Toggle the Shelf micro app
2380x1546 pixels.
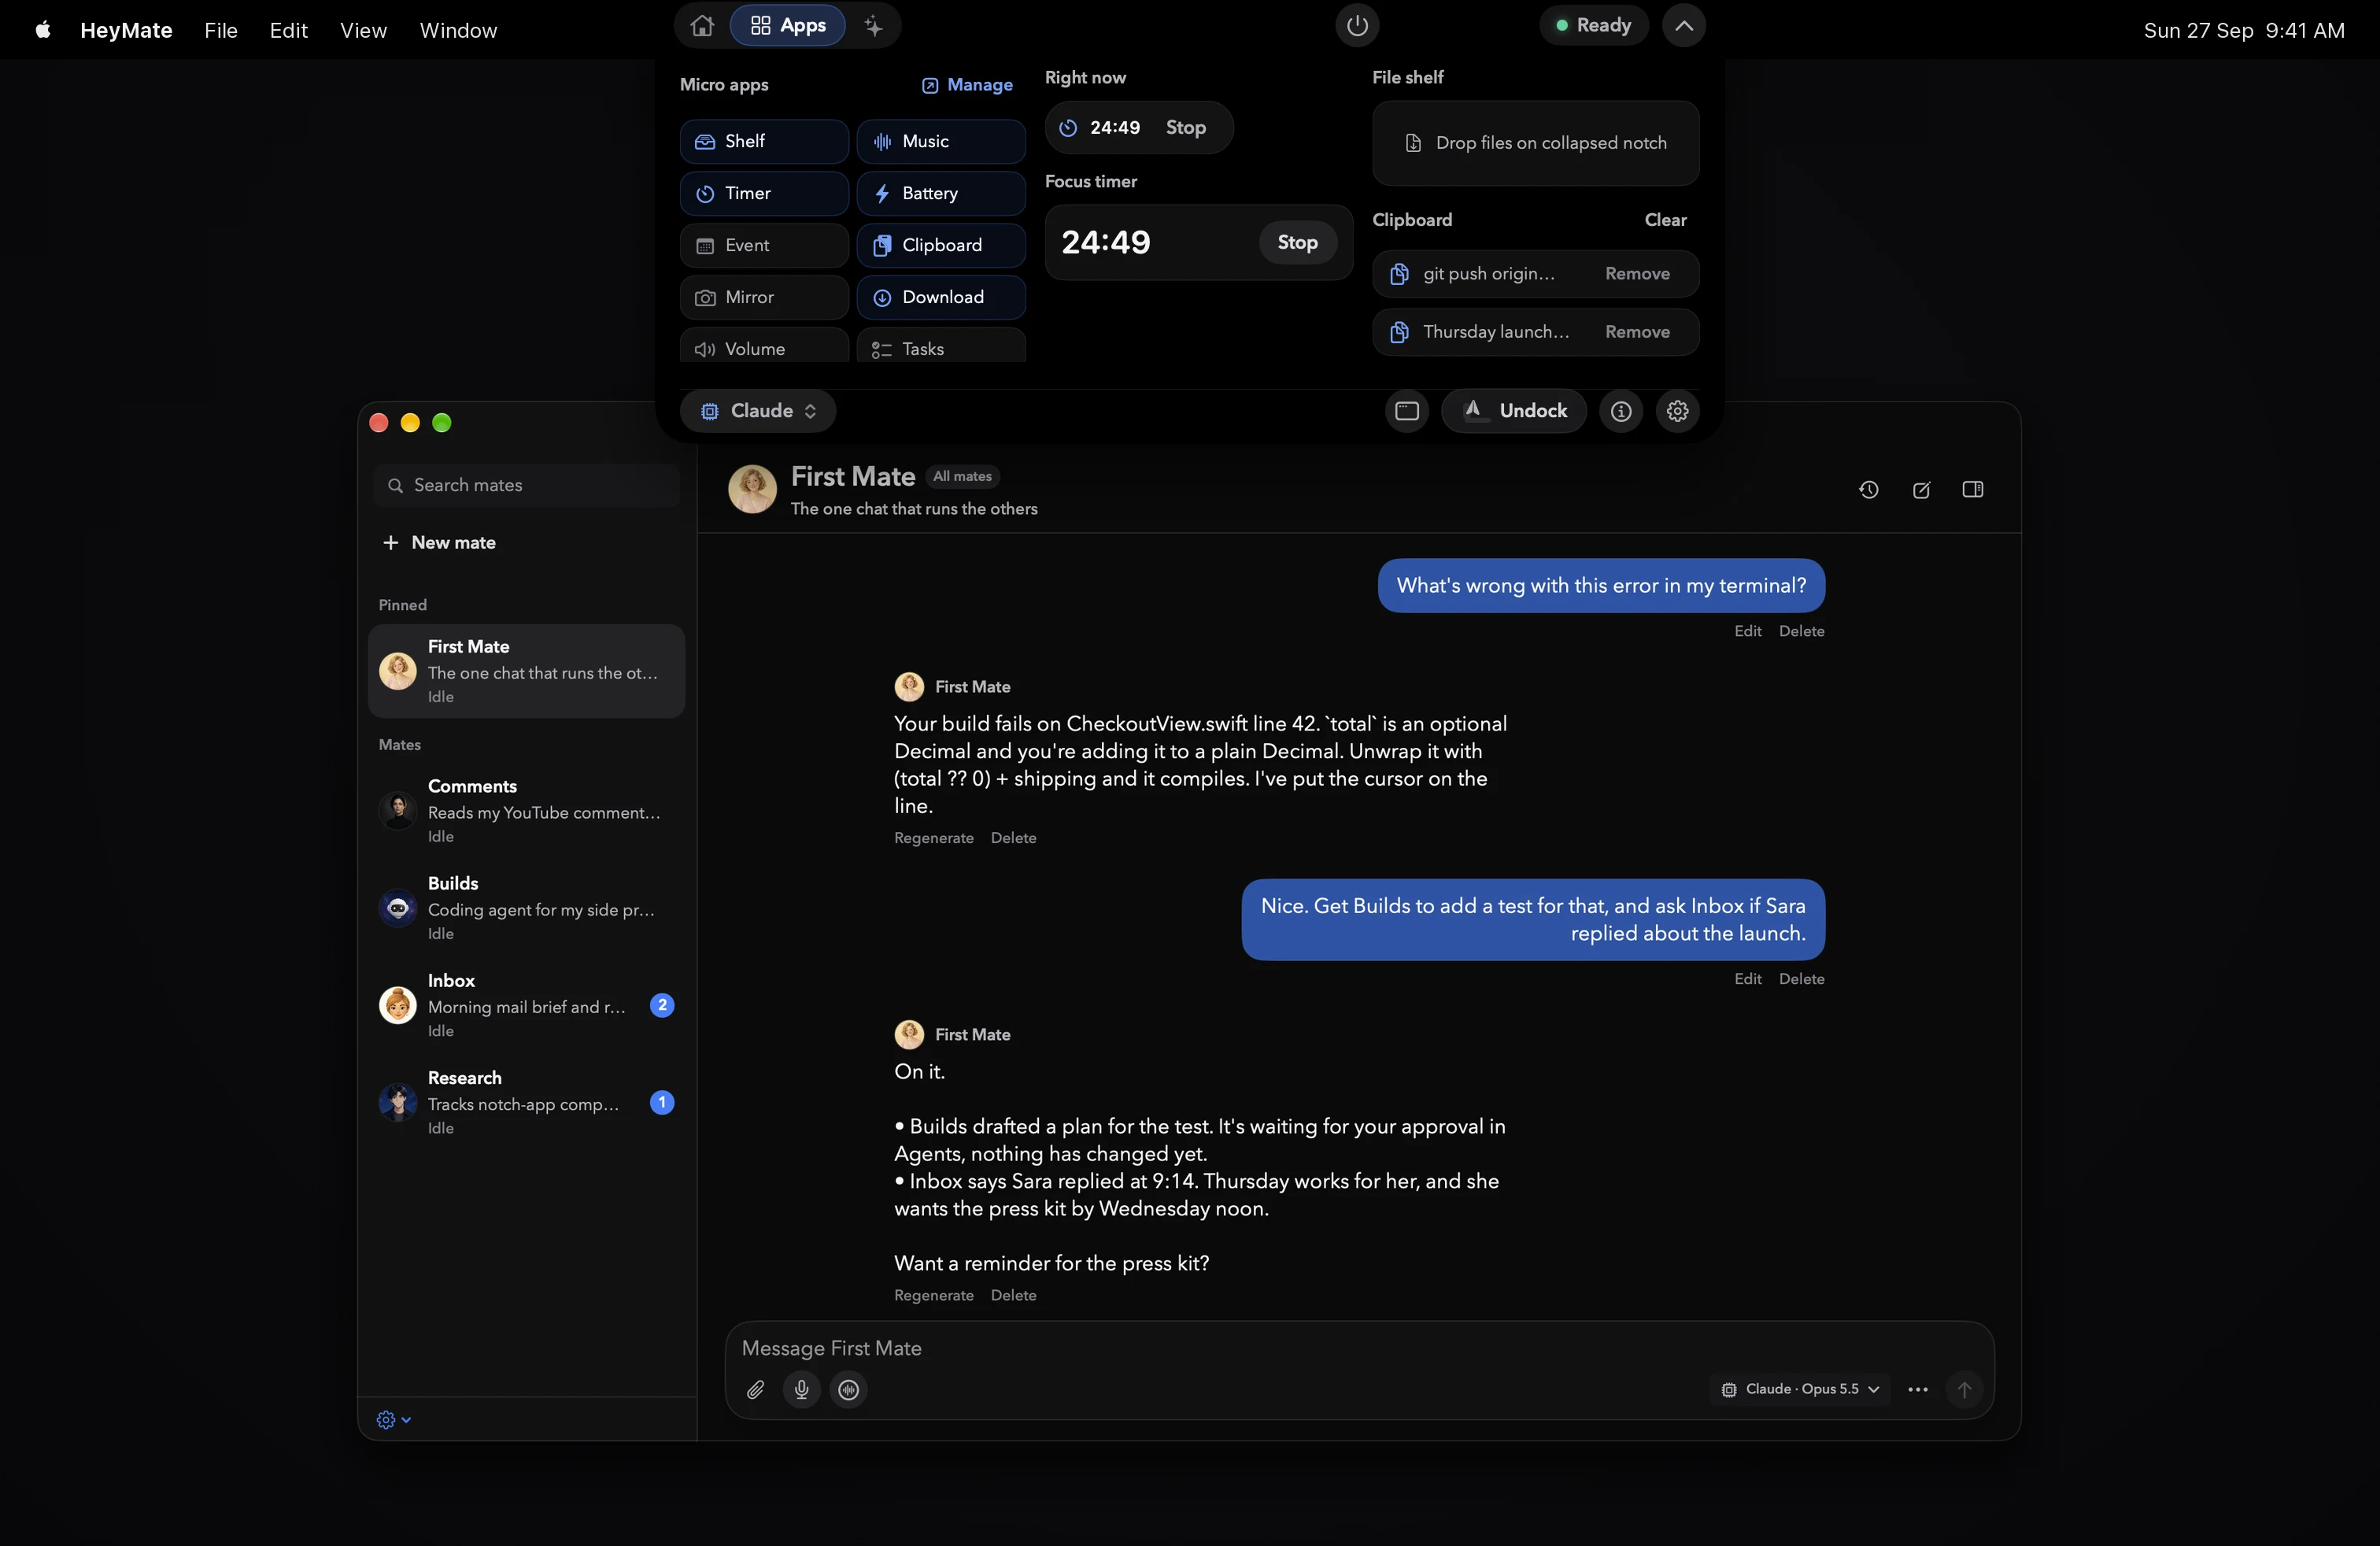764,141
